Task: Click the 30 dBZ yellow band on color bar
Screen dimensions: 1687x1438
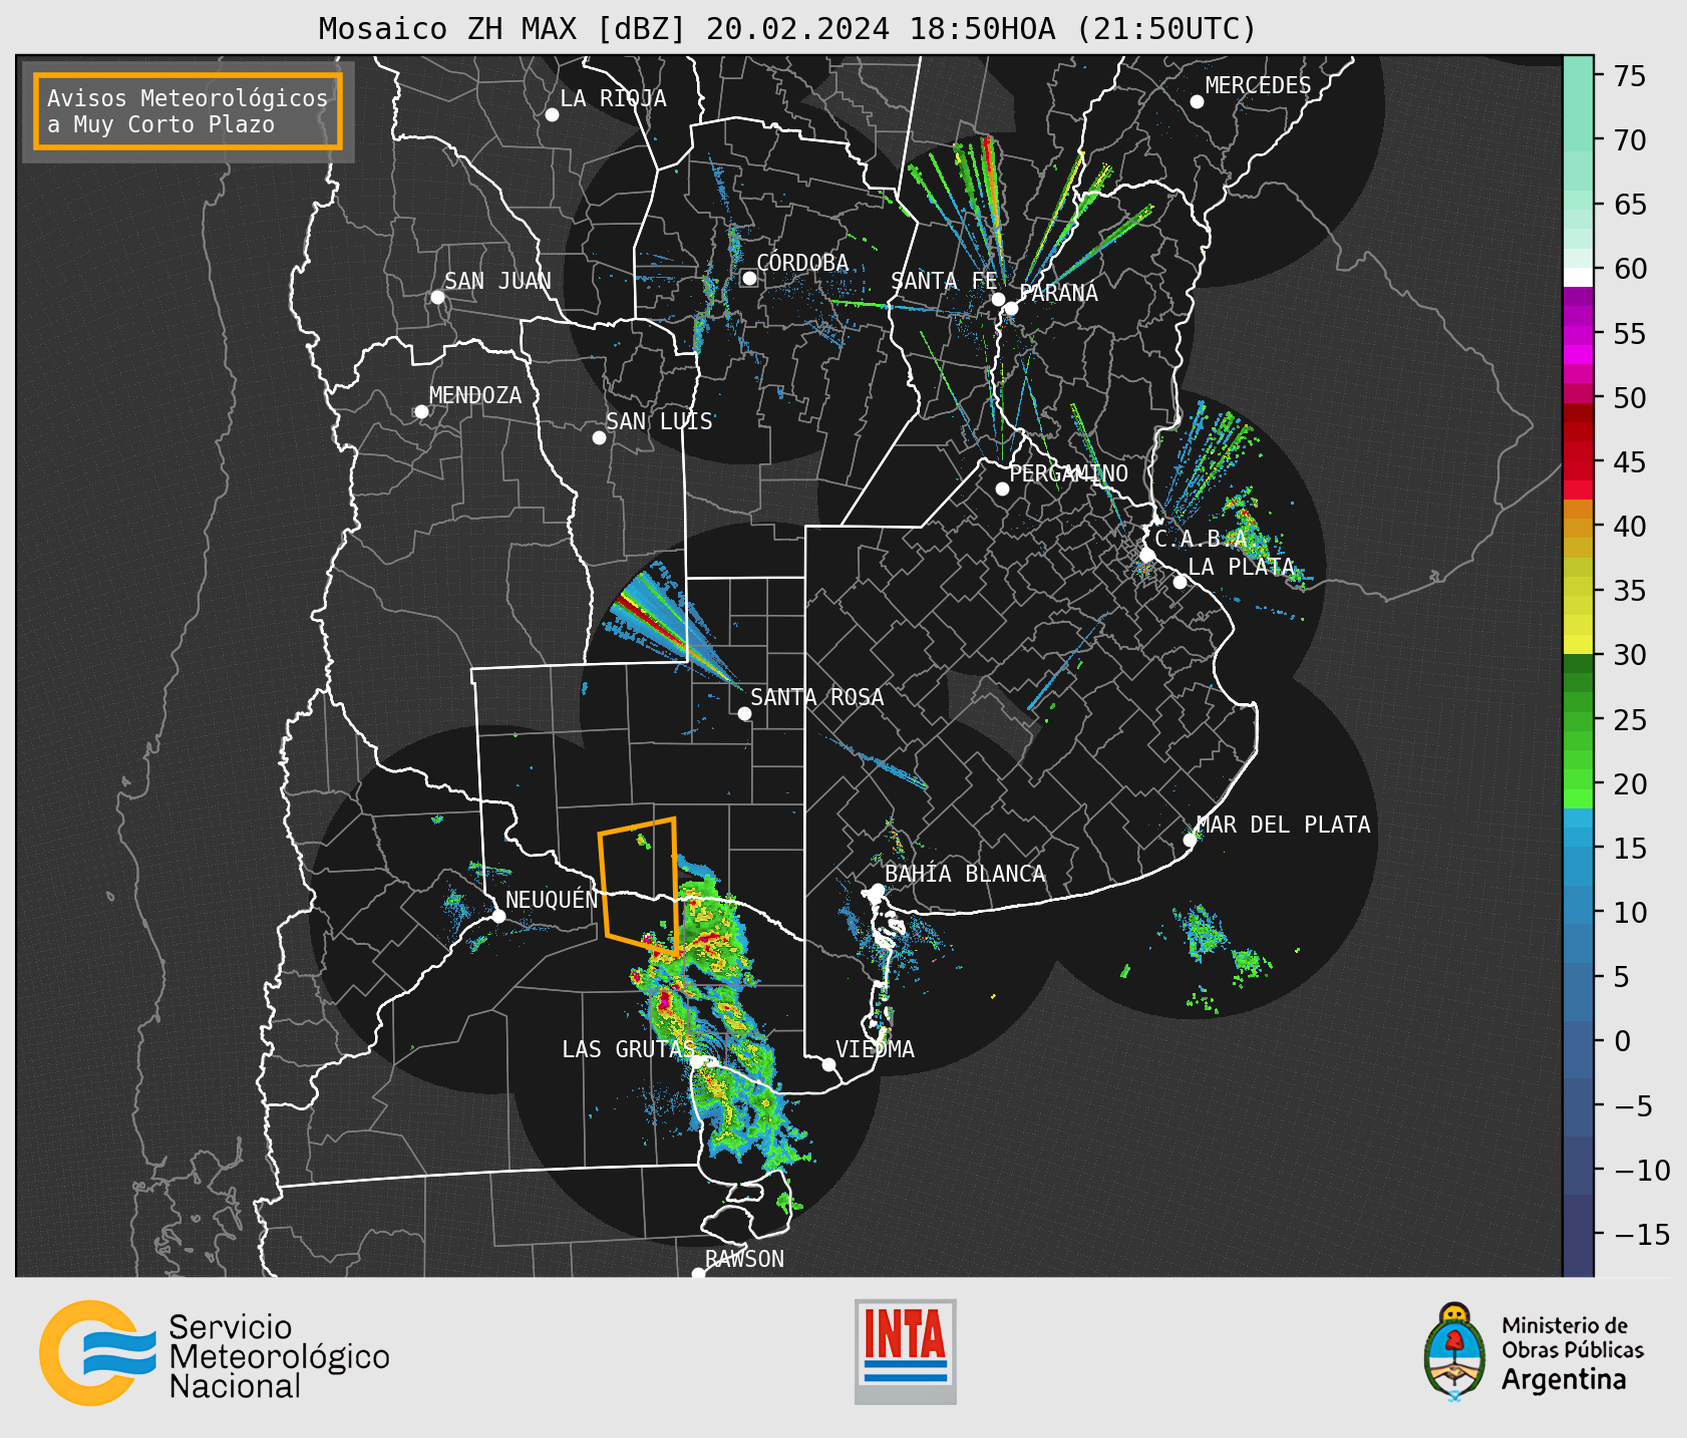Action: (1578, 645)
